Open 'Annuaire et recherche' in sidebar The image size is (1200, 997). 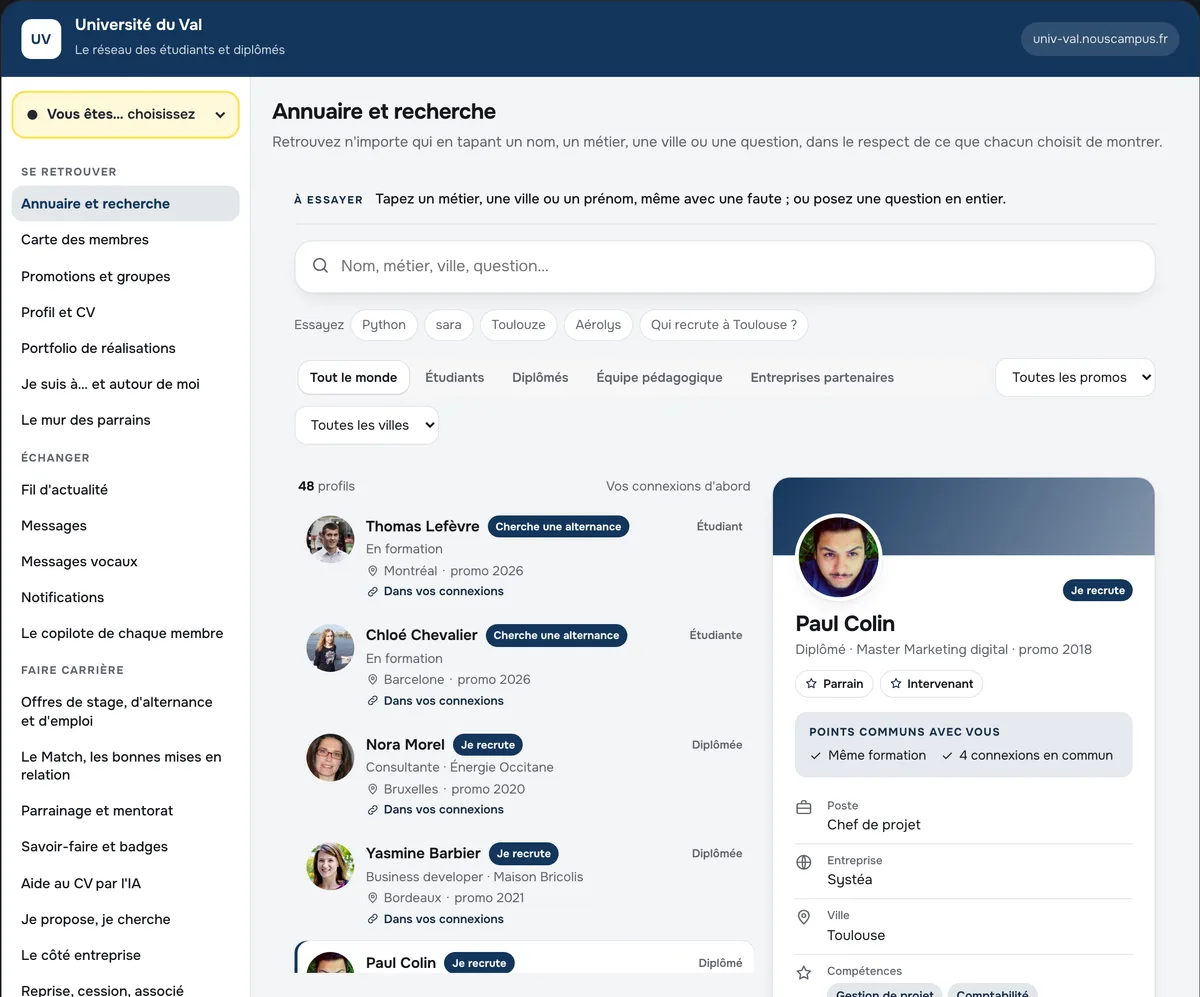pyautogui.click(x=125, y=203)
